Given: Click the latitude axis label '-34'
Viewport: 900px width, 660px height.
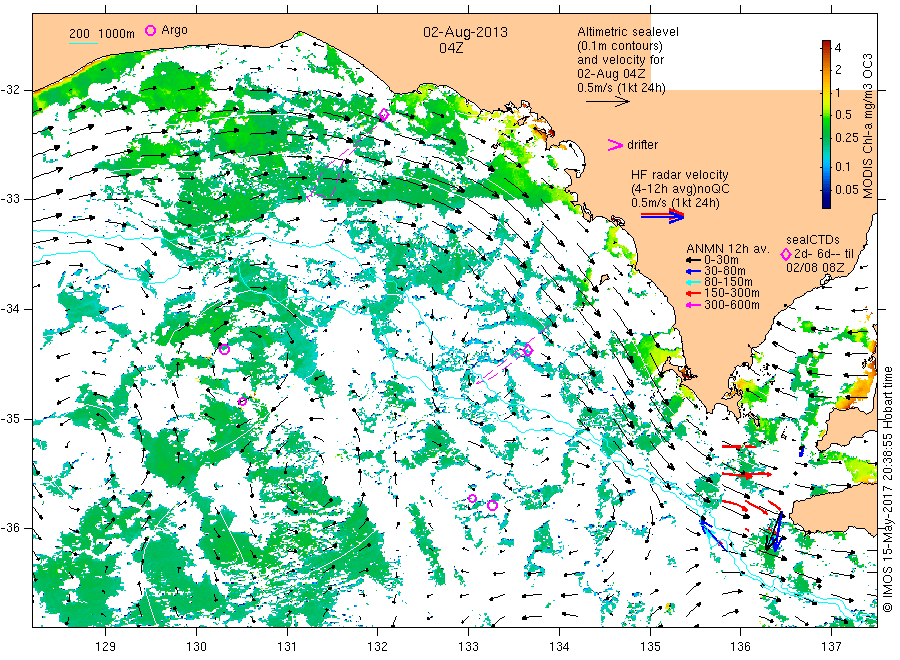Looking at the screenshot, I should [x=10, y=309].
